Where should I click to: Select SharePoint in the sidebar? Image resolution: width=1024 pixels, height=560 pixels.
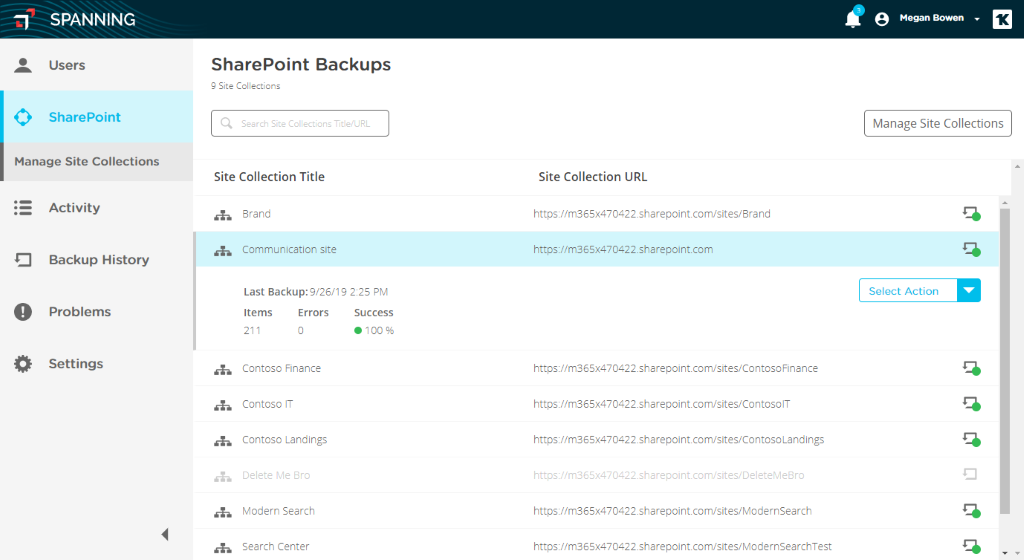tap(97, 117)
